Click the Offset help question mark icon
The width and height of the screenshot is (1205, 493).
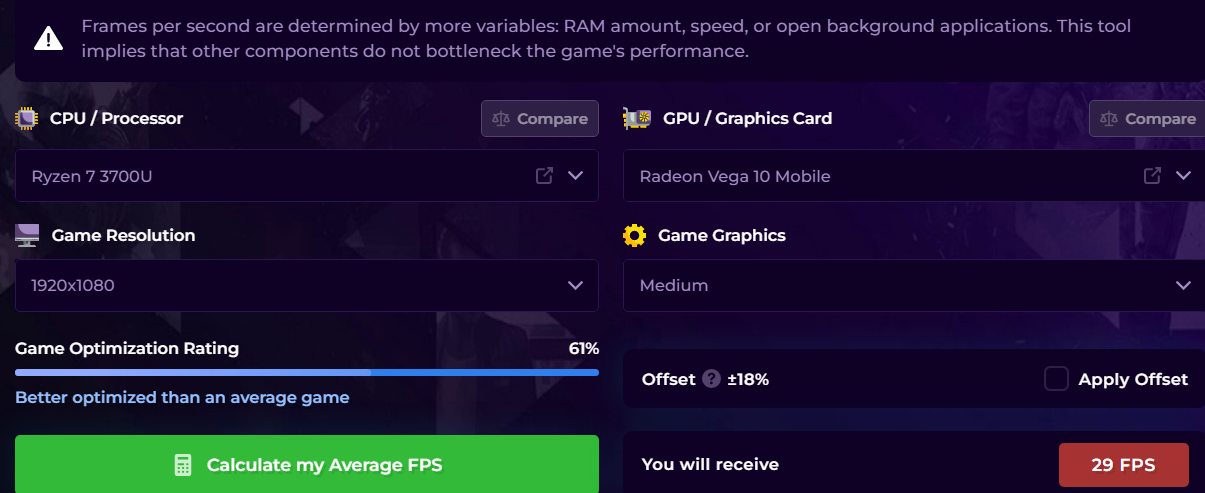(x=711, y=379)
